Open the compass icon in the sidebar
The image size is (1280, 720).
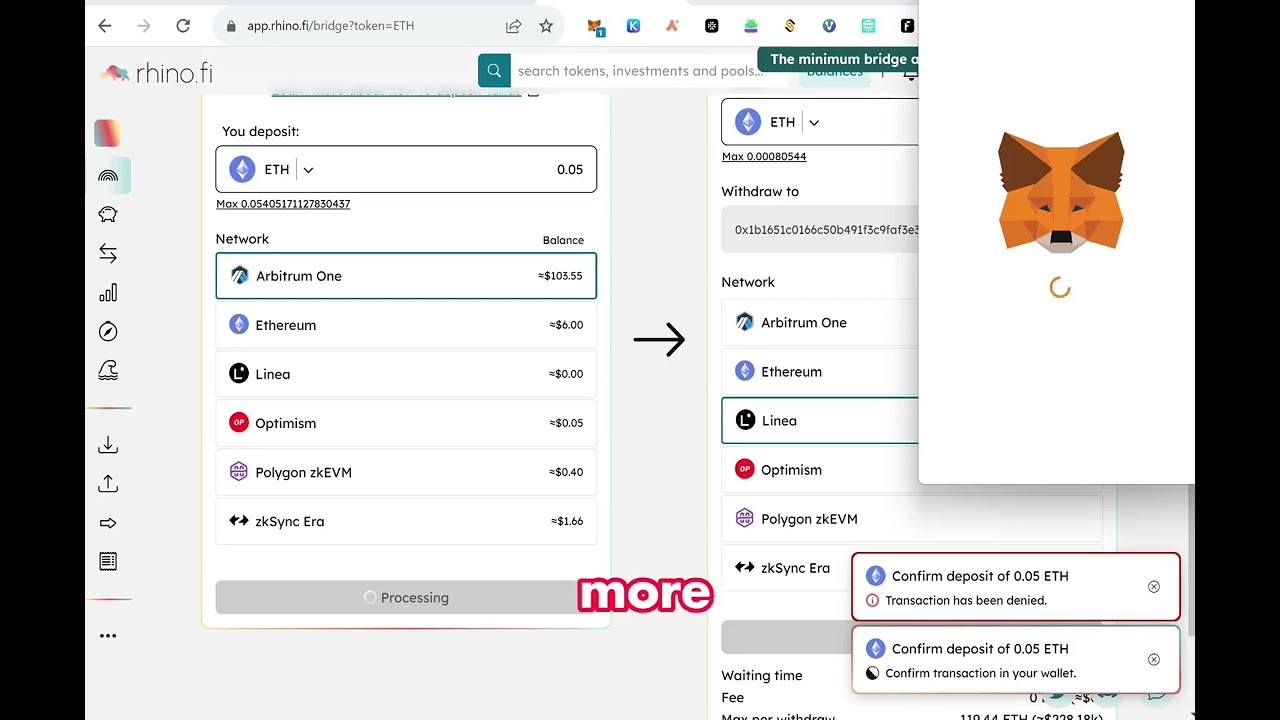pyautogui.click(x=108, y=332)
